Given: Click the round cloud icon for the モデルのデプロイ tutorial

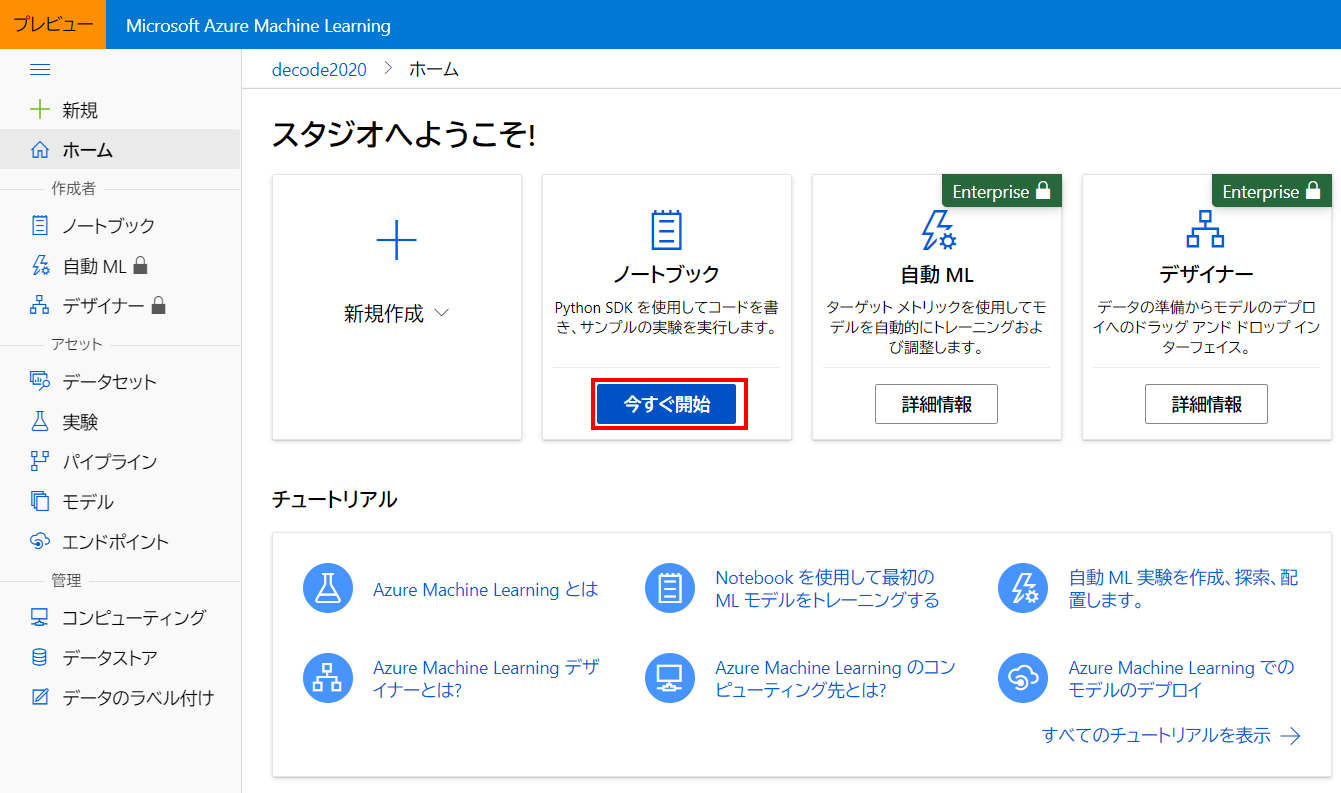Looking at the screenshot, I should click(x=1023, y=678).
